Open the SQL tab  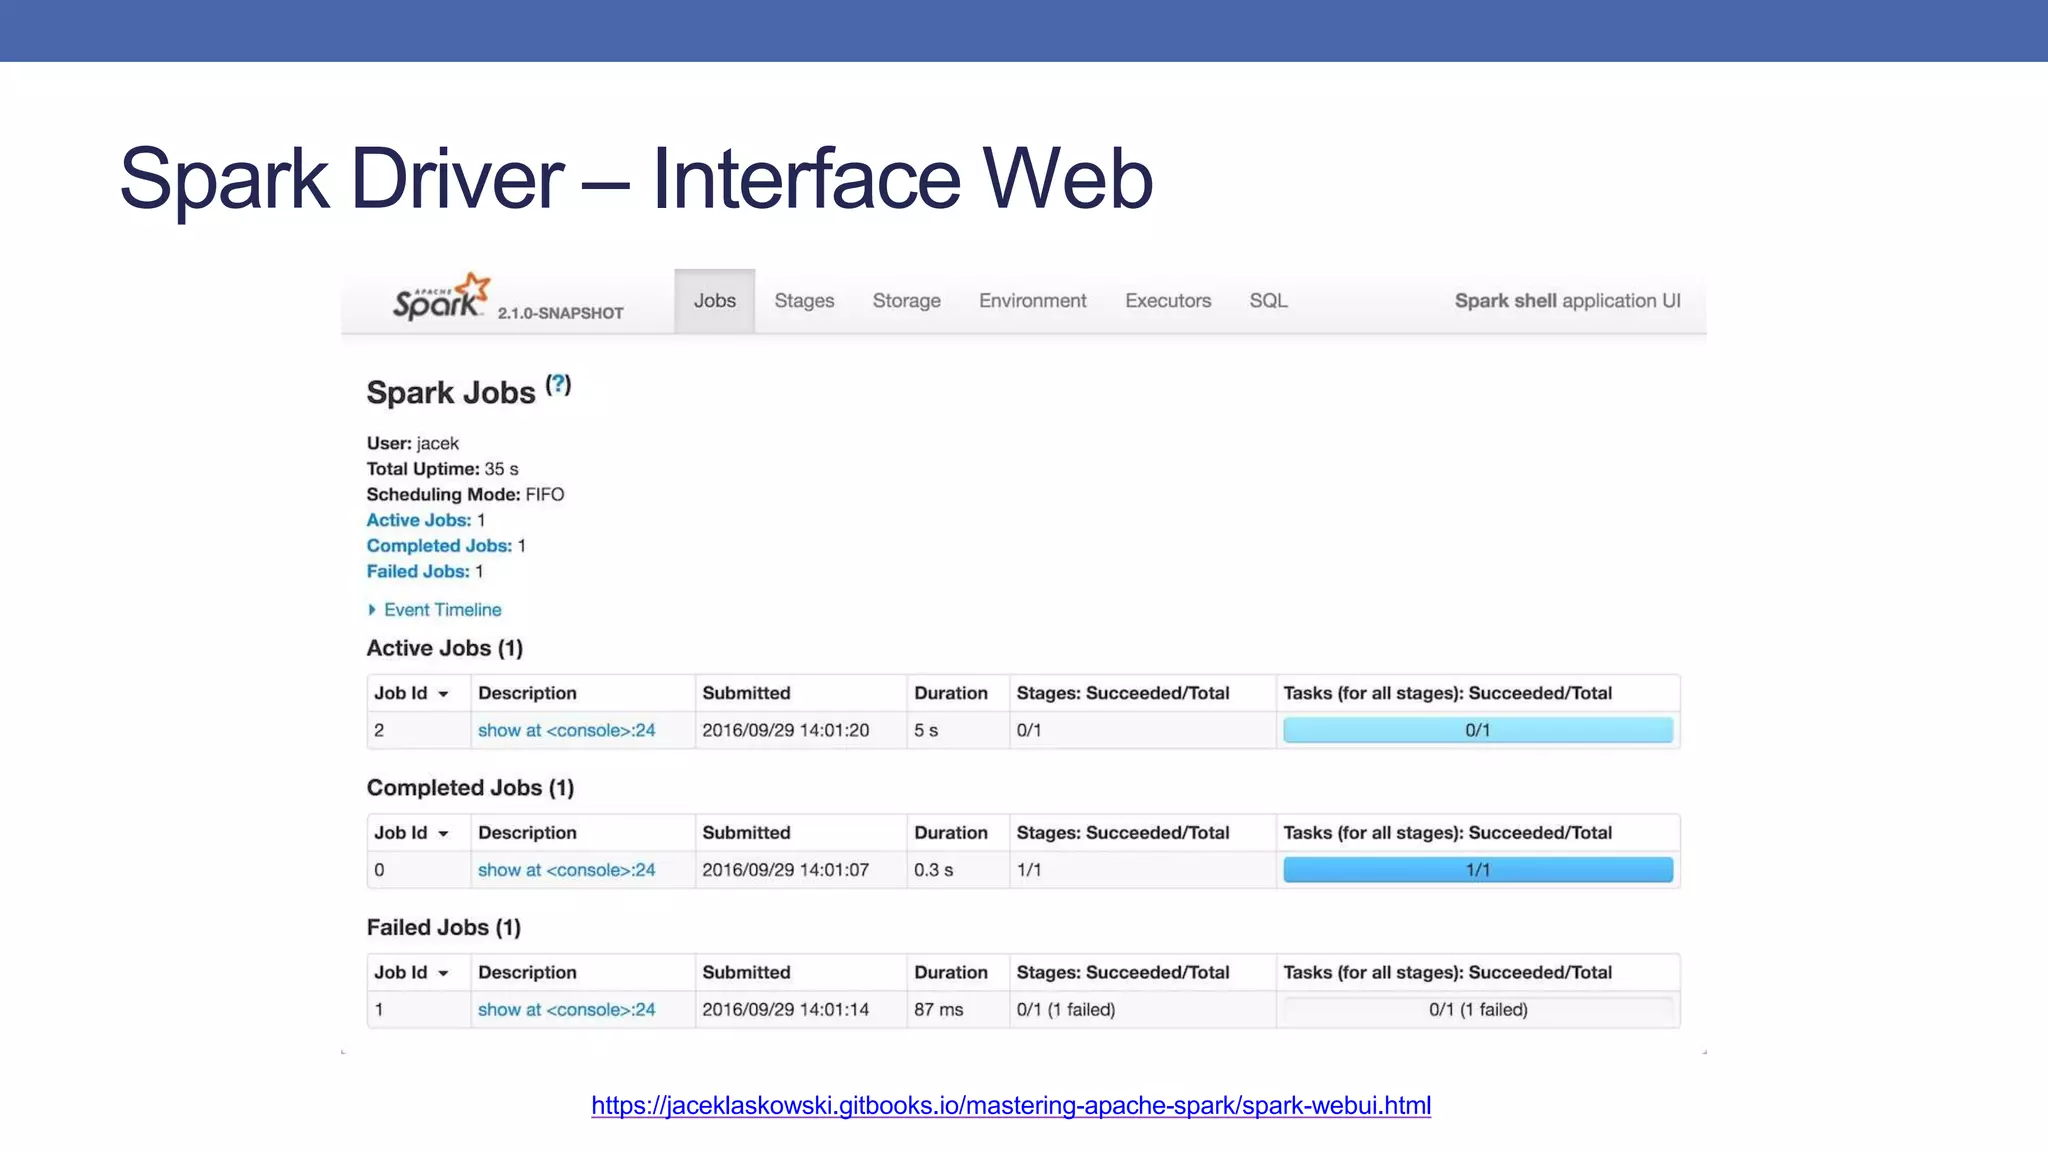click(1268, 301)
